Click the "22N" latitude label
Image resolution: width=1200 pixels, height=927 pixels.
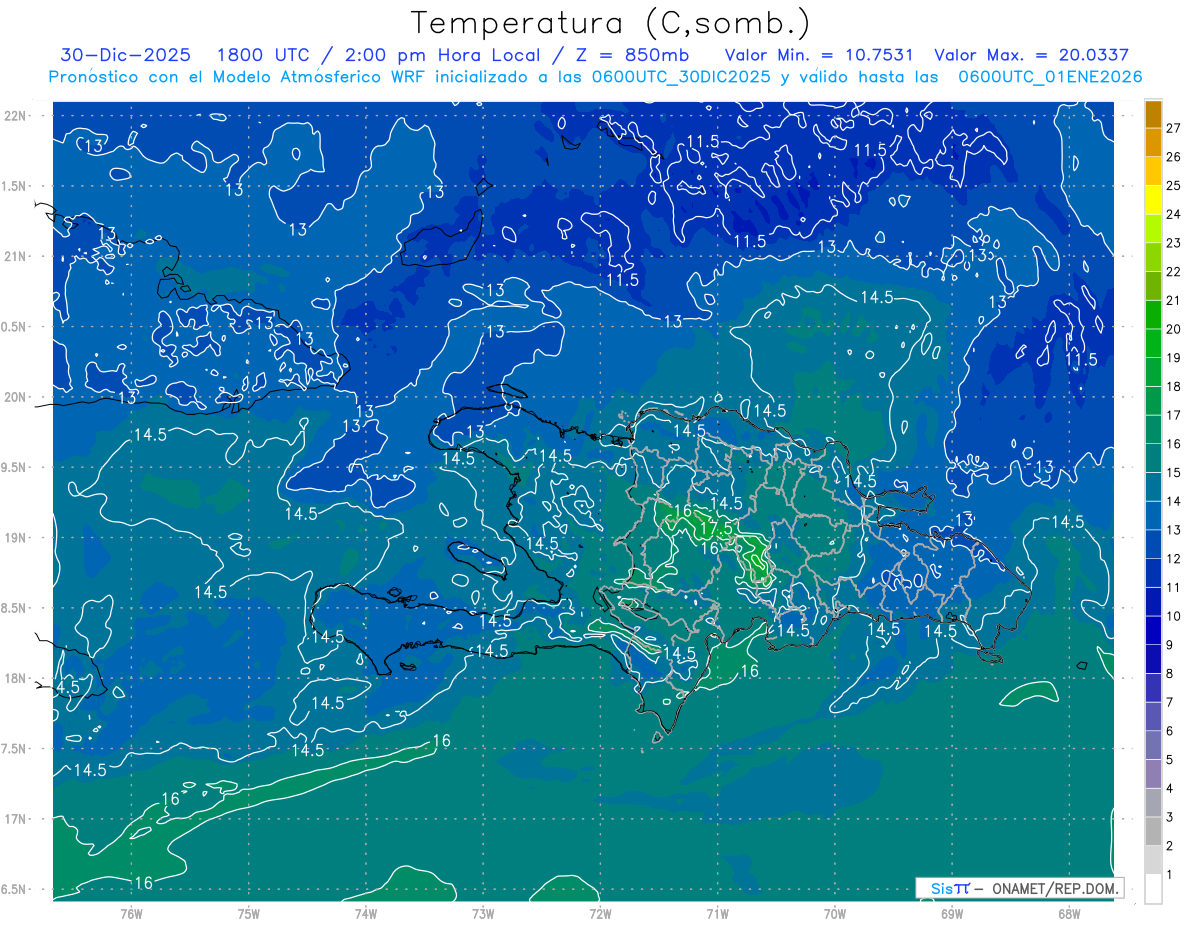(16, 116)
